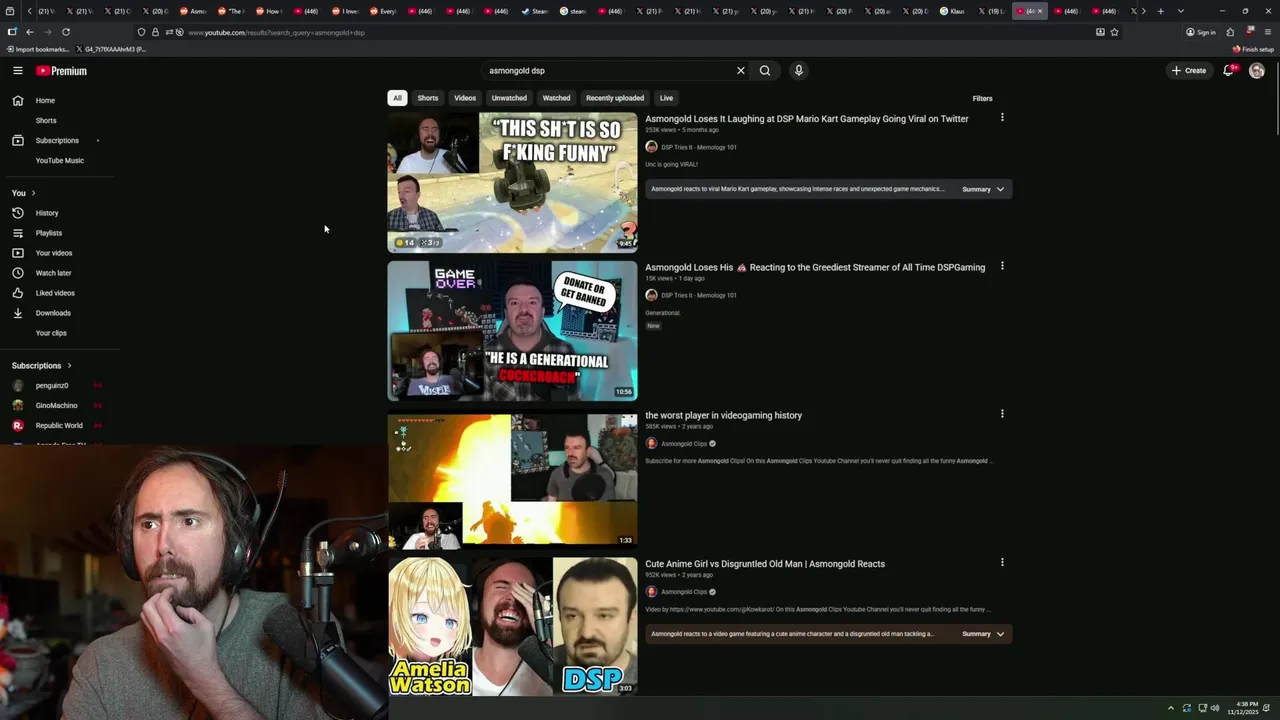
Task: Go to YouTube Premium home logo
Action: pyautogui.click(x=62, y=71)
